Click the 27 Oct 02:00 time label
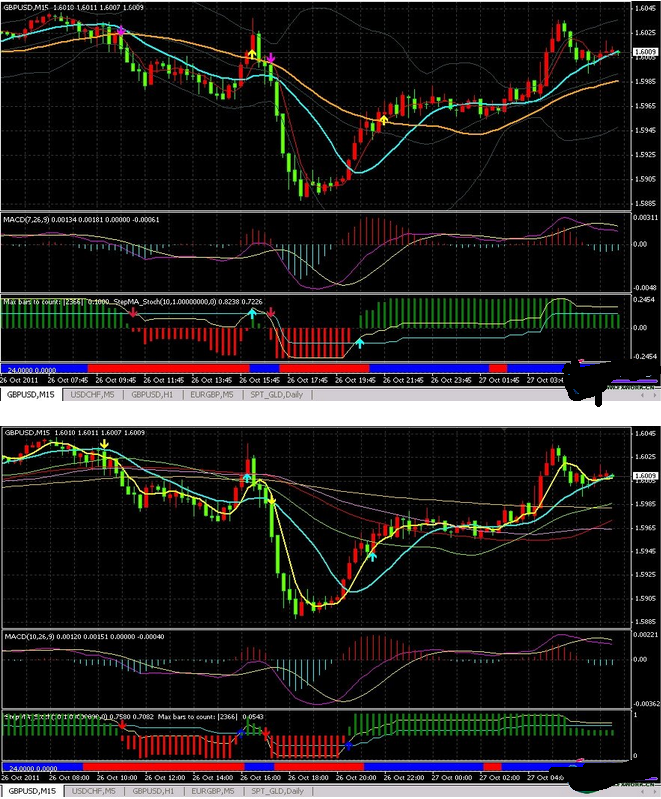The height and width of the screenshot is (799, 661). (499, 778)
